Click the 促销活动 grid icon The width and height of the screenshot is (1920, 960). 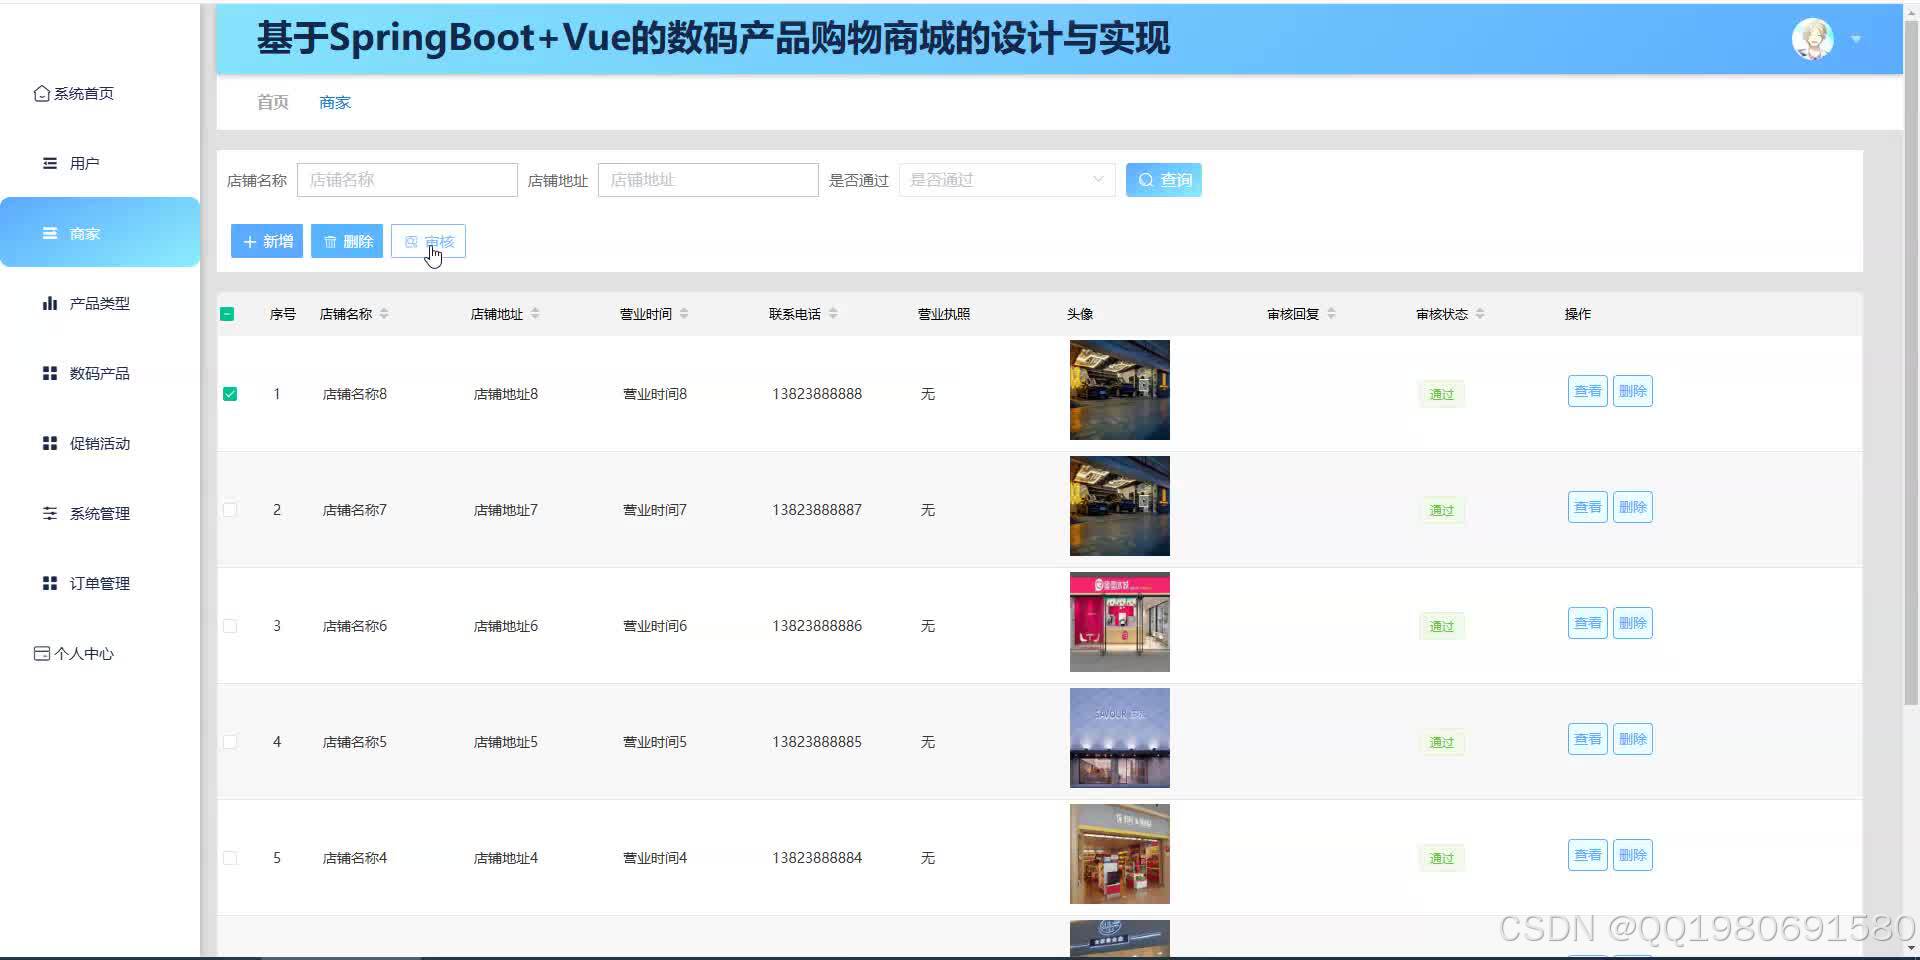(50, 443)
